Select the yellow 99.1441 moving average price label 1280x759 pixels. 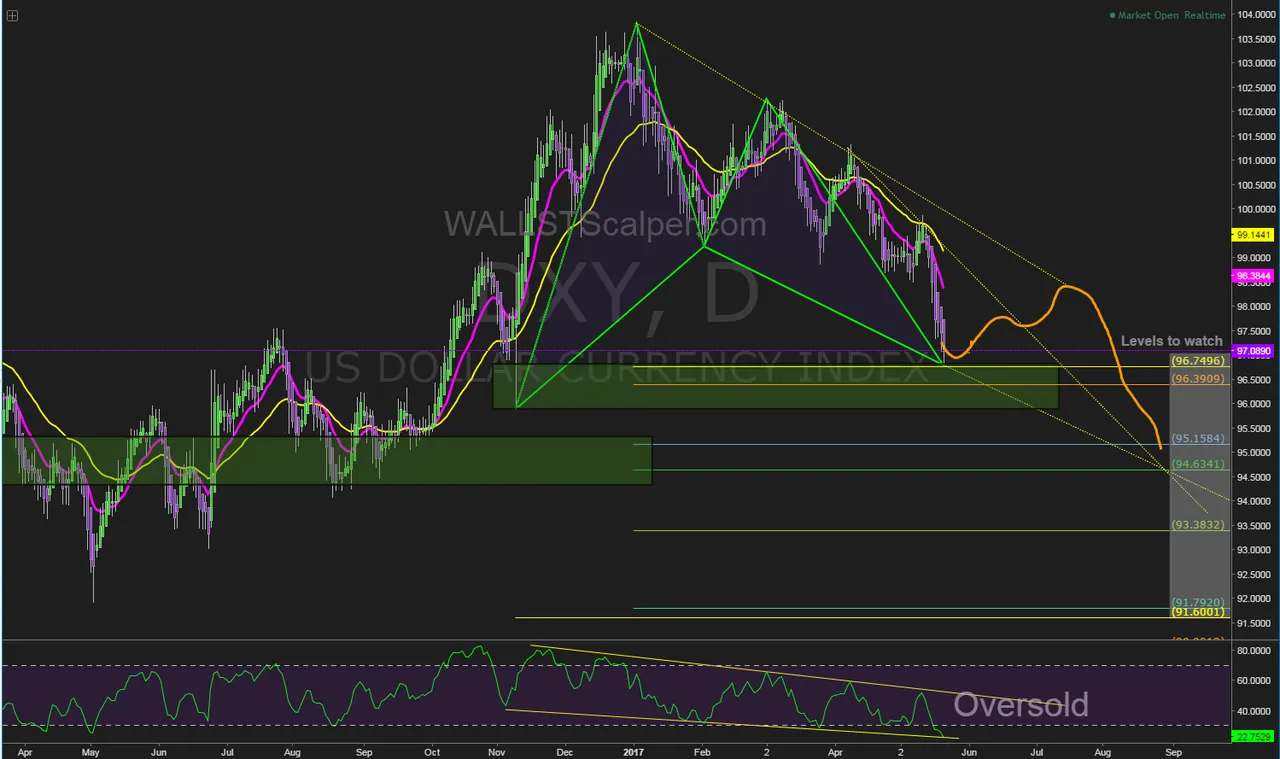point(1255,234)
